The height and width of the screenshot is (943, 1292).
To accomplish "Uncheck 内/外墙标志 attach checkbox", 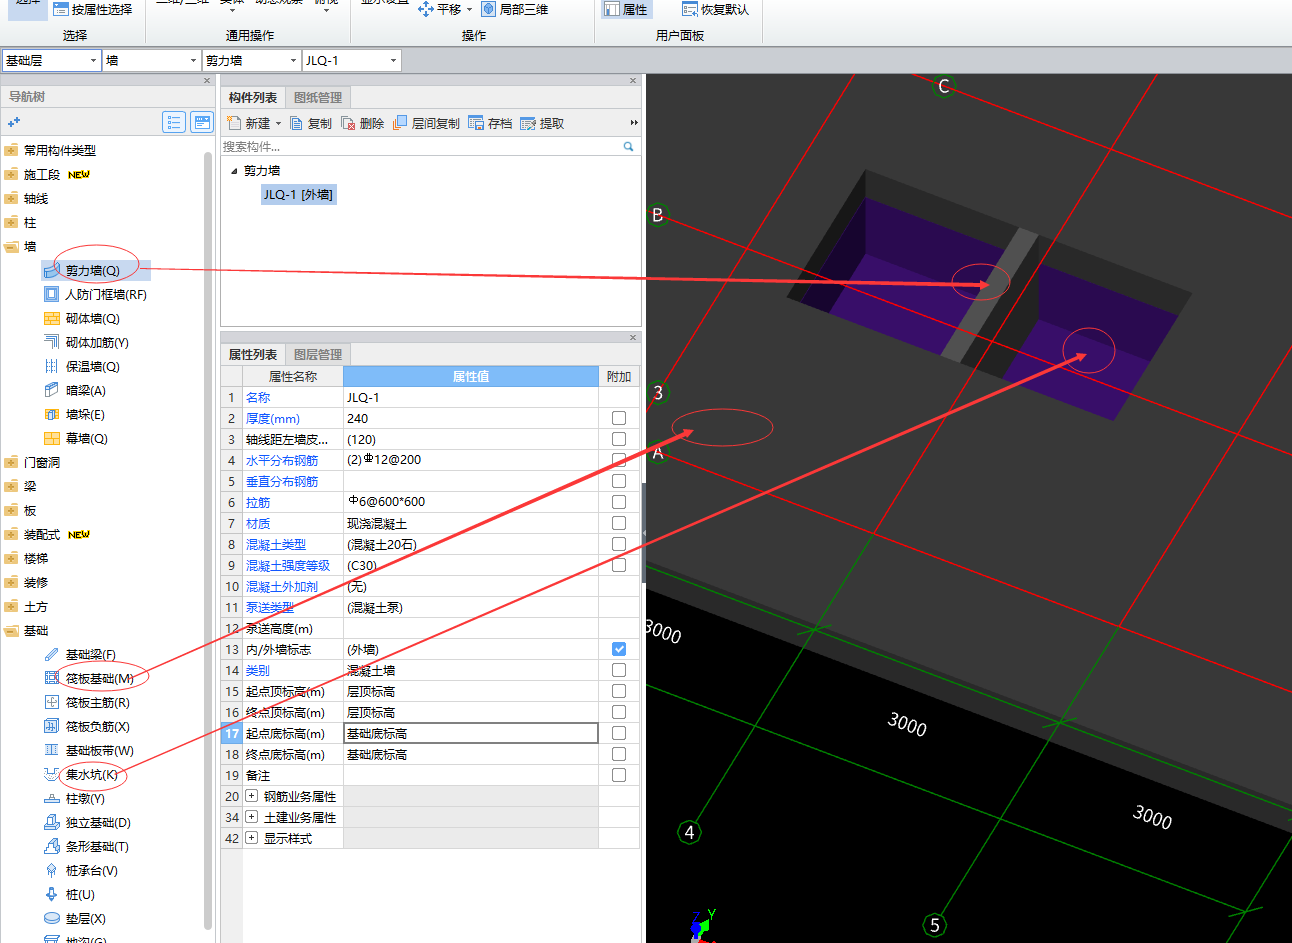I will (619, 649).
